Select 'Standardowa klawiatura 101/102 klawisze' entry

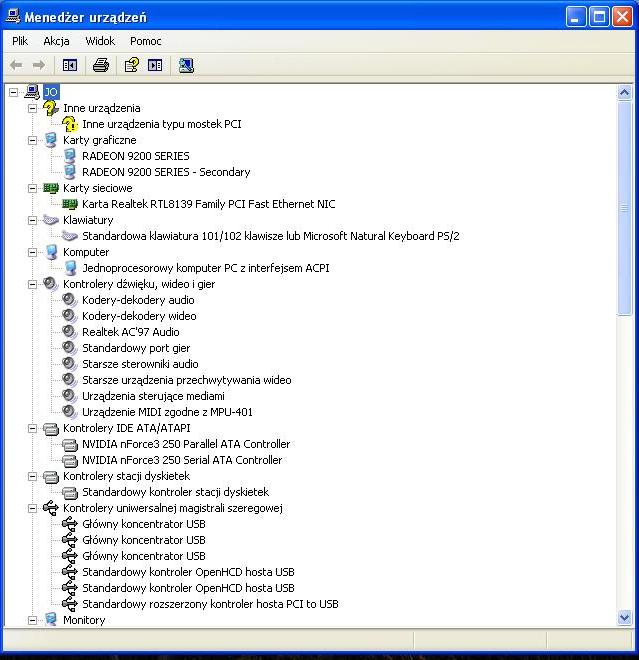pyautogui.click(x=271, y=236)
